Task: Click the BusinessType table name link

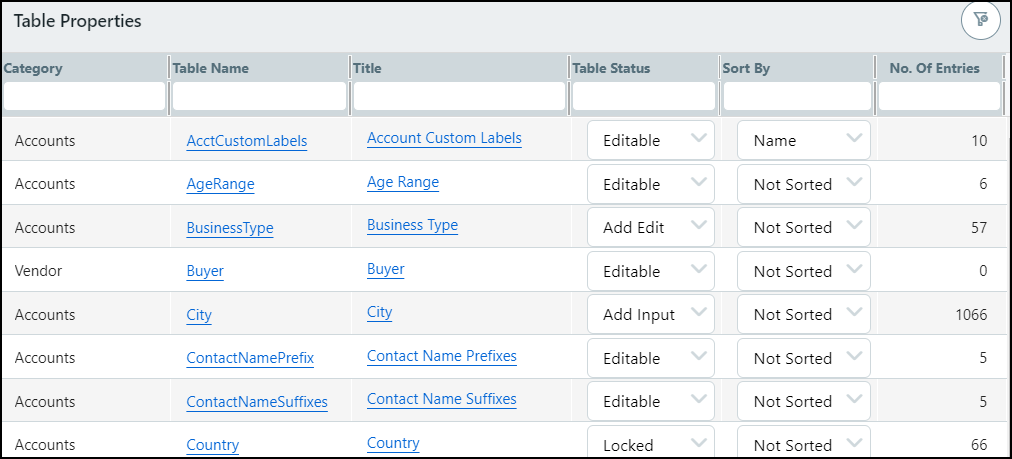Action: 229,228
